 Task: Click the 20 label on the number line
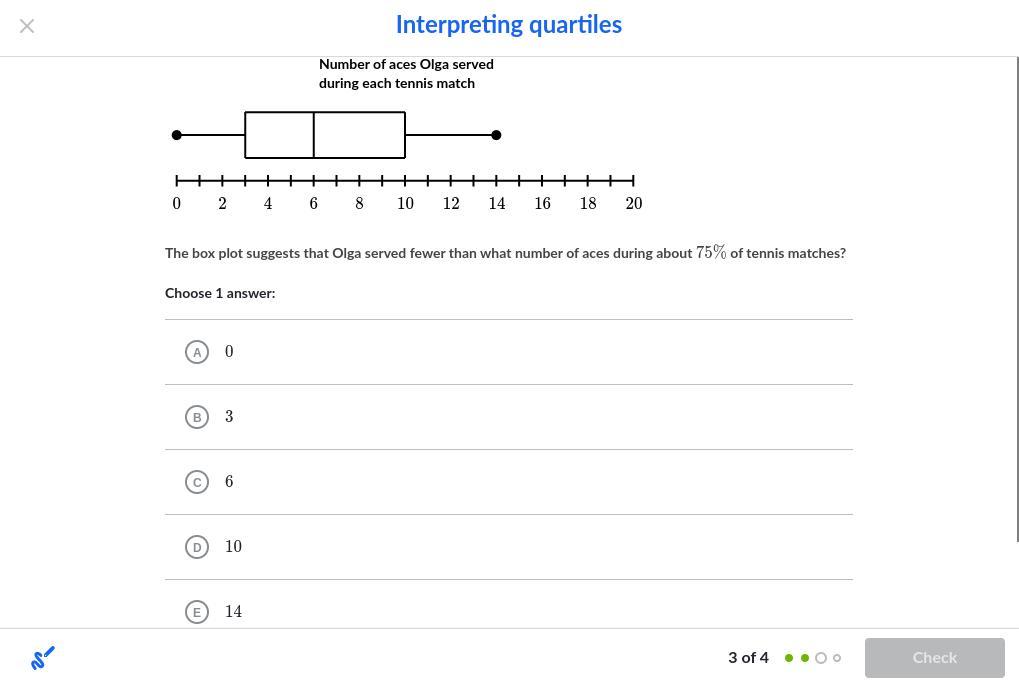(633, 204)
